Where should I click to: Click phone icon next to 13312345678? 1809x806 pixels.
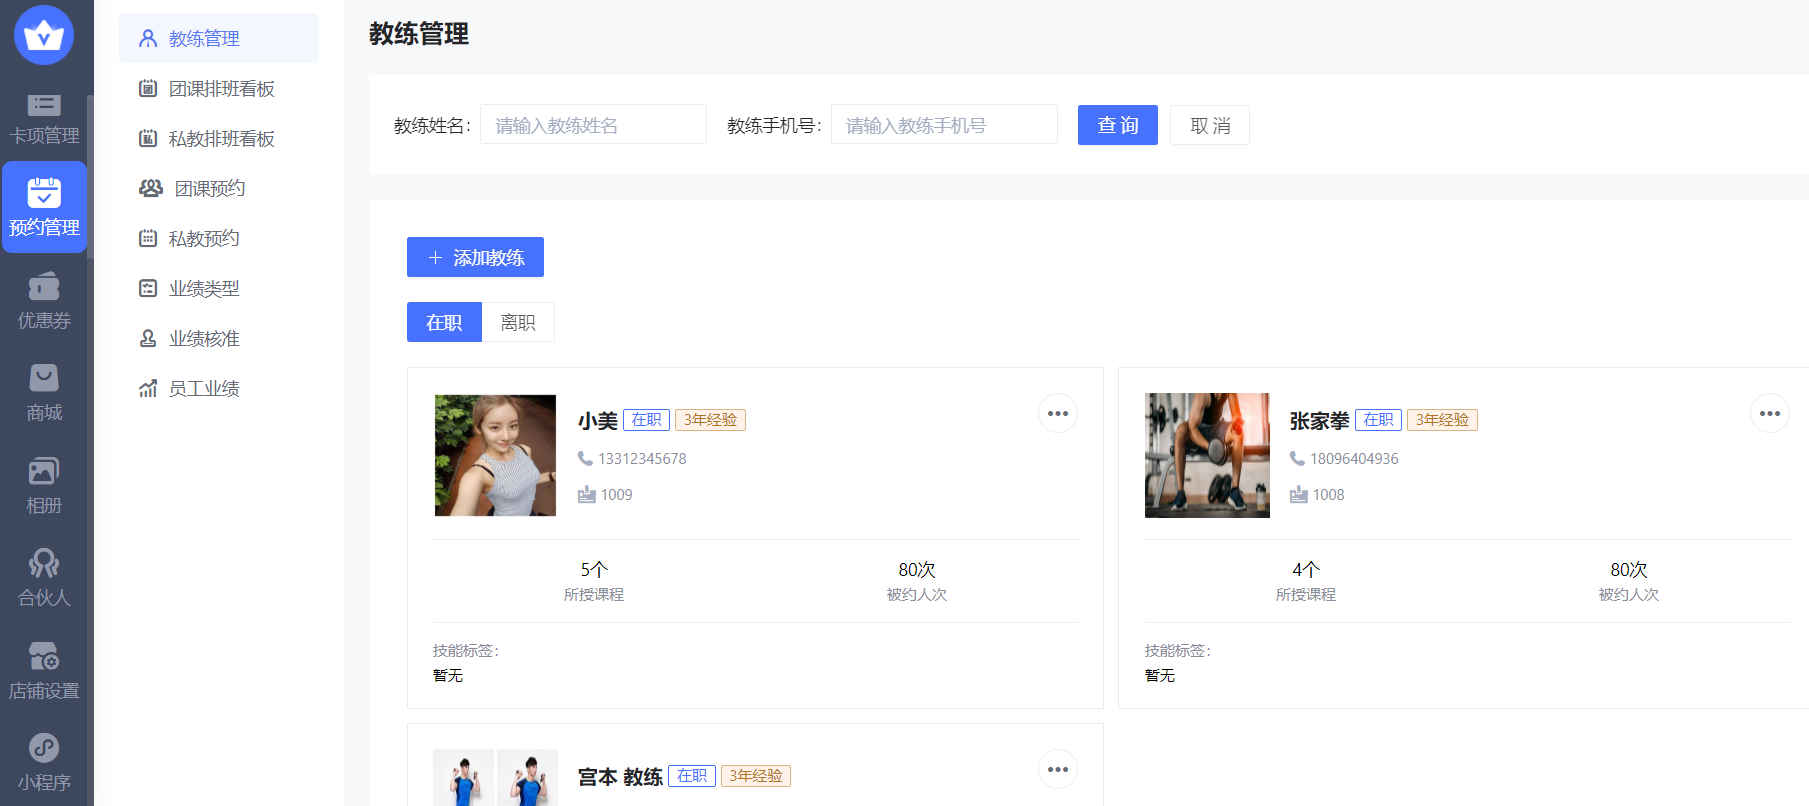point(585,458)
